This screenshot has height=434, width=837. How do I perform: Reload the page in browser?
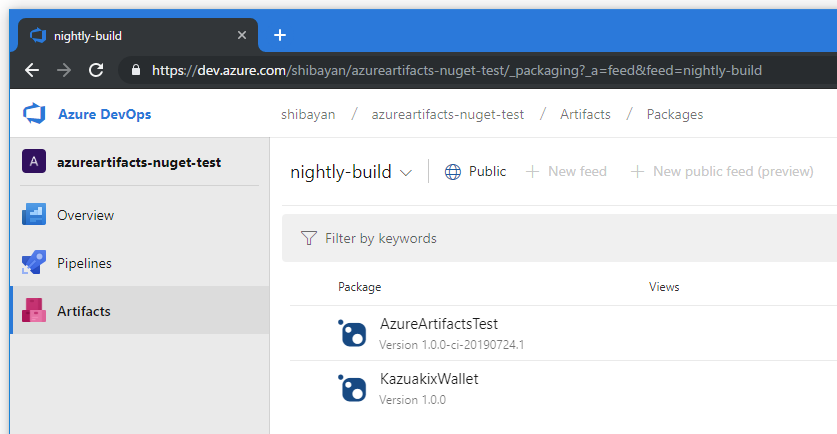[96, 70]
